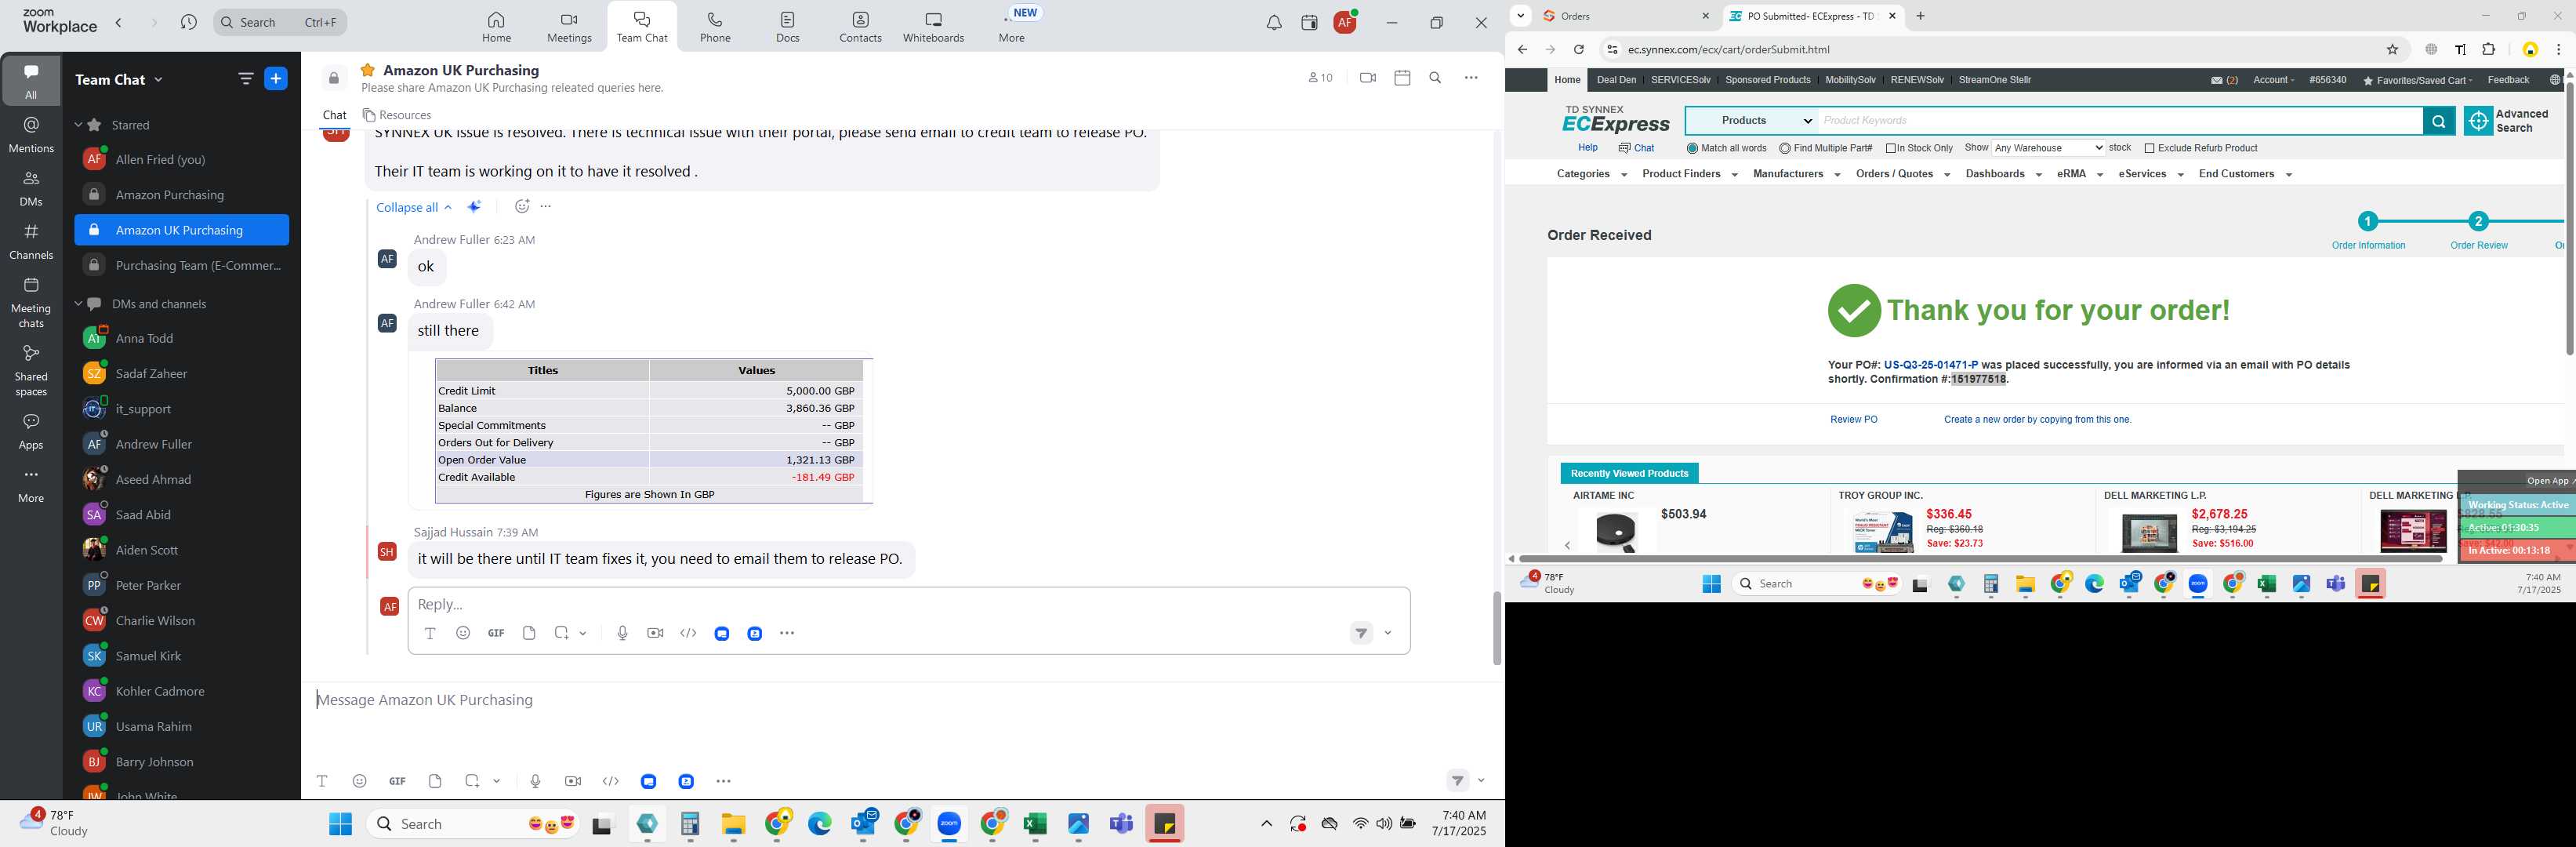The width and height of the screenshot is (2576, 847).
Task: Open the Meetings tab in Zoom
Action: [569, 27]
